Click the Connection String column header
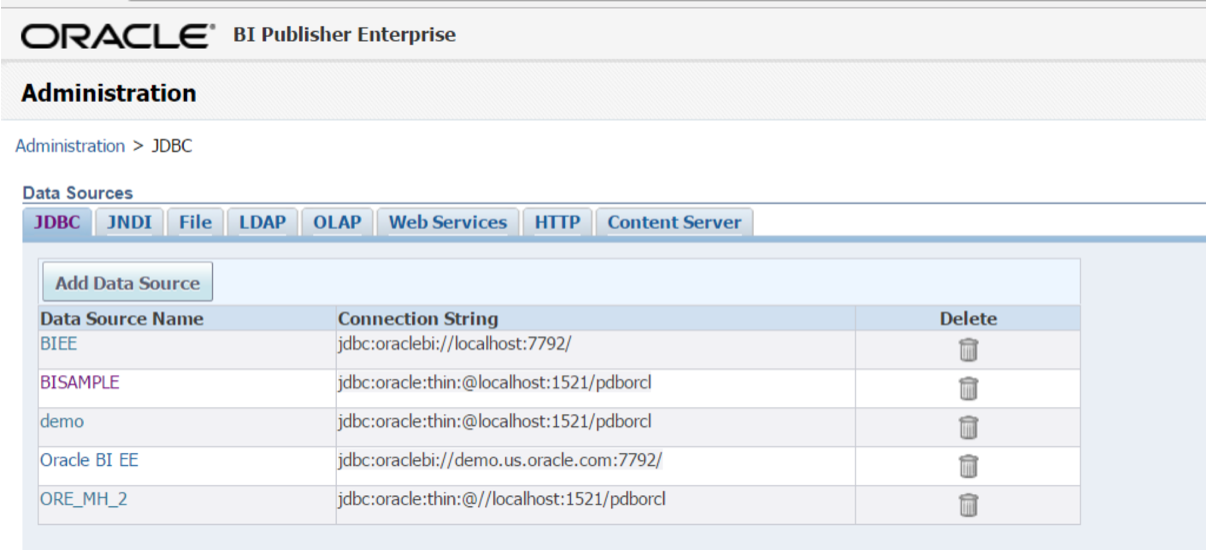 [418, 319]
